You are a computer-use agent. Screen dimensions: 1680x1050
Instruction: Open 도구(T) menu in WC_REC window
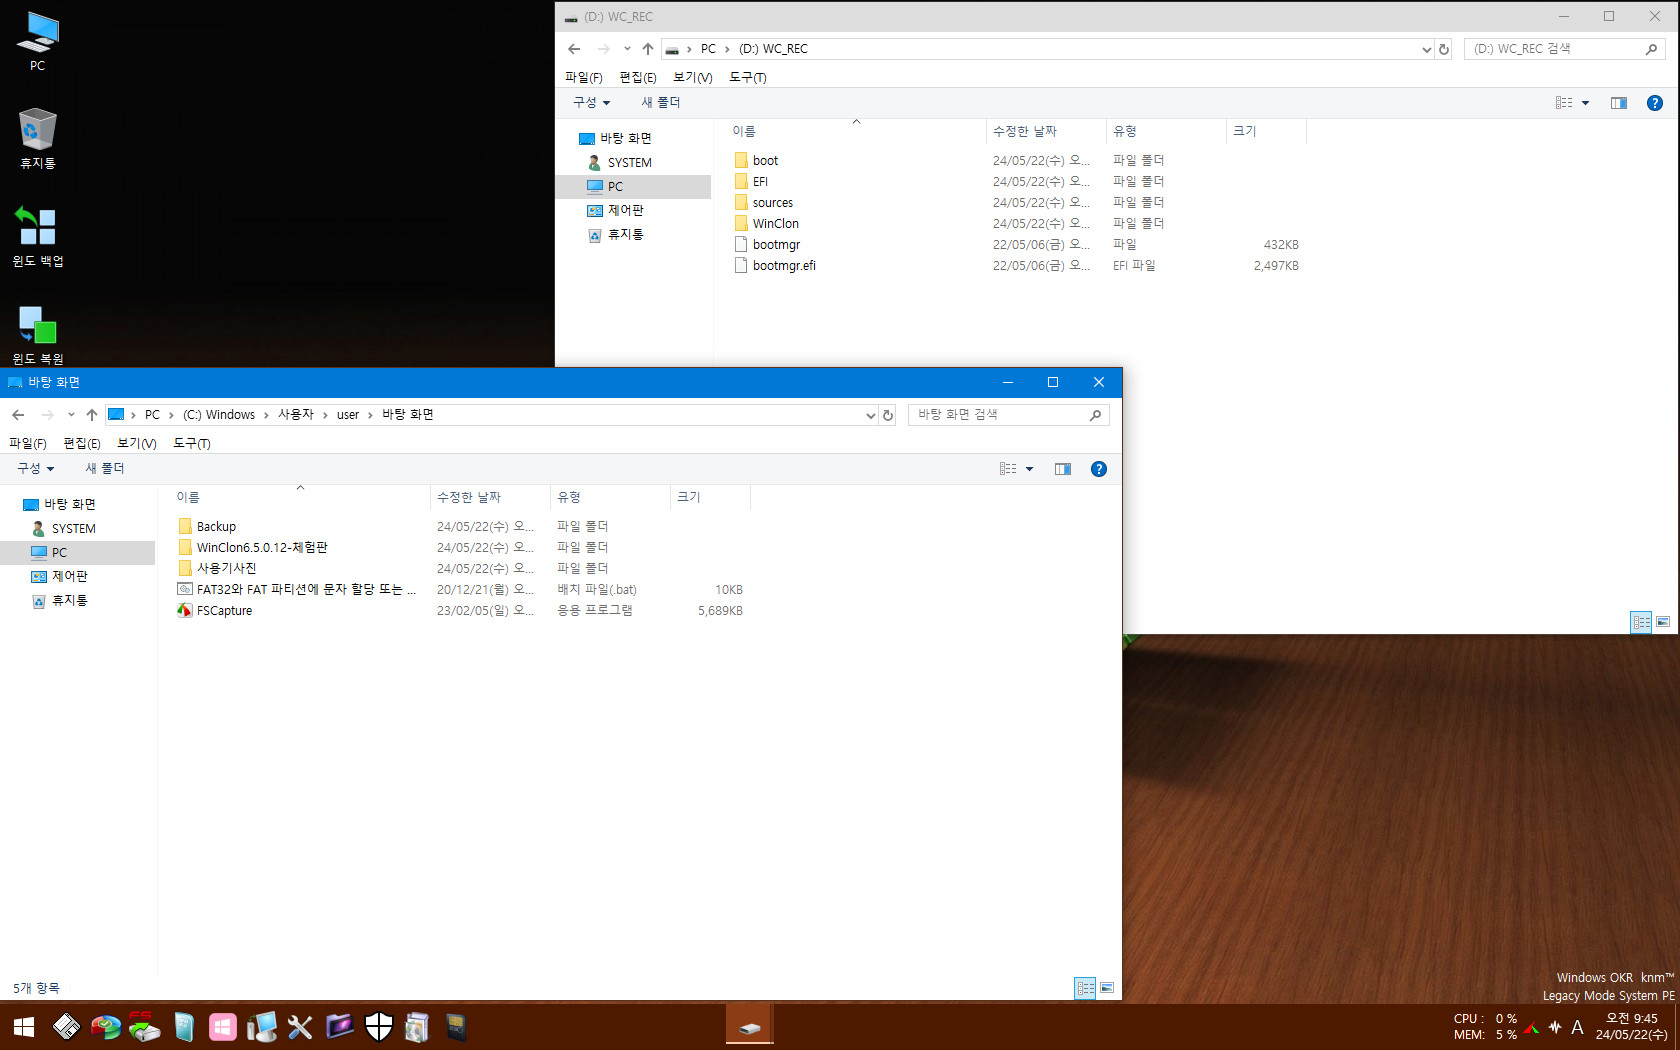pyautogui.click(x=747, y=77)
